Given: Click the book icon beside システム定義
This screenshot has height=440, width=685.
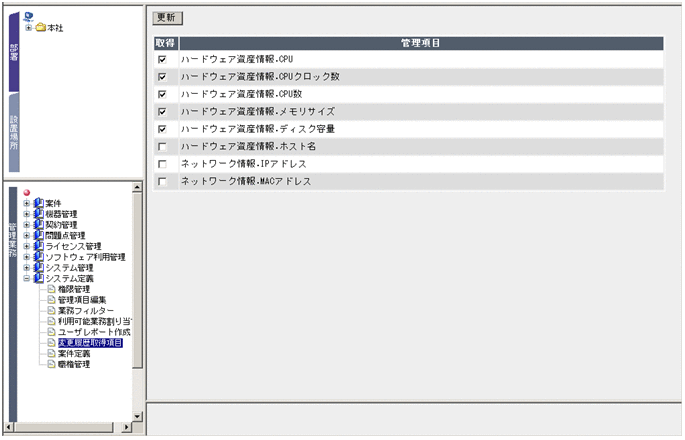Looking at the screenshot, I should (38, 278).
